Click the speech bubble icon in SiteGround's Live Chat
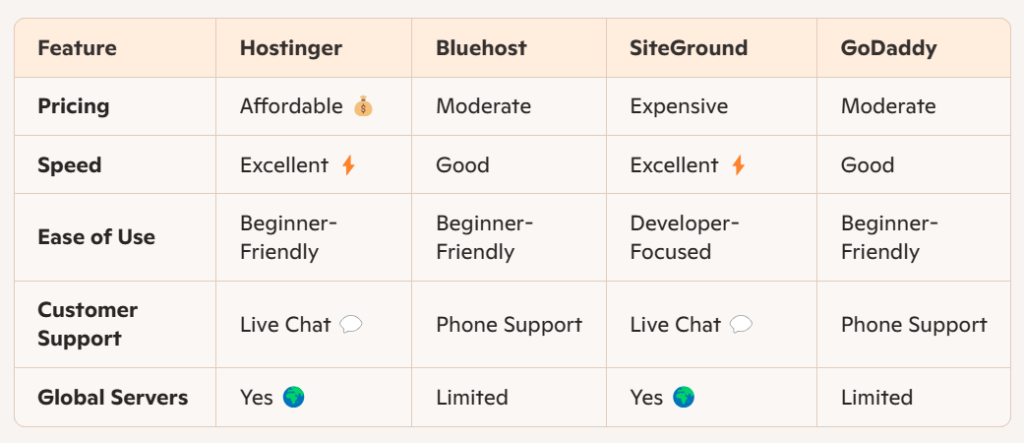This screenshot has width=1024, height=443. 741,324
